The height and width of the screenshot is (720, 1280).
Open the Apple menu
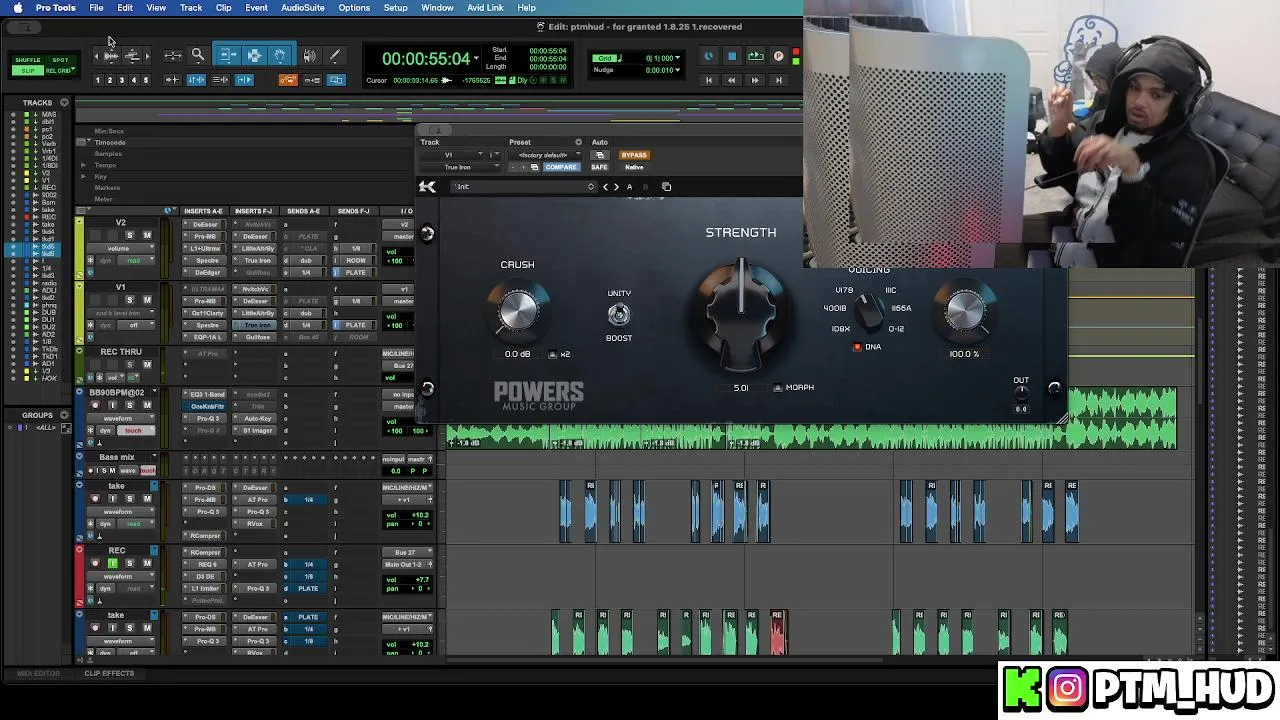pos(17,8)
